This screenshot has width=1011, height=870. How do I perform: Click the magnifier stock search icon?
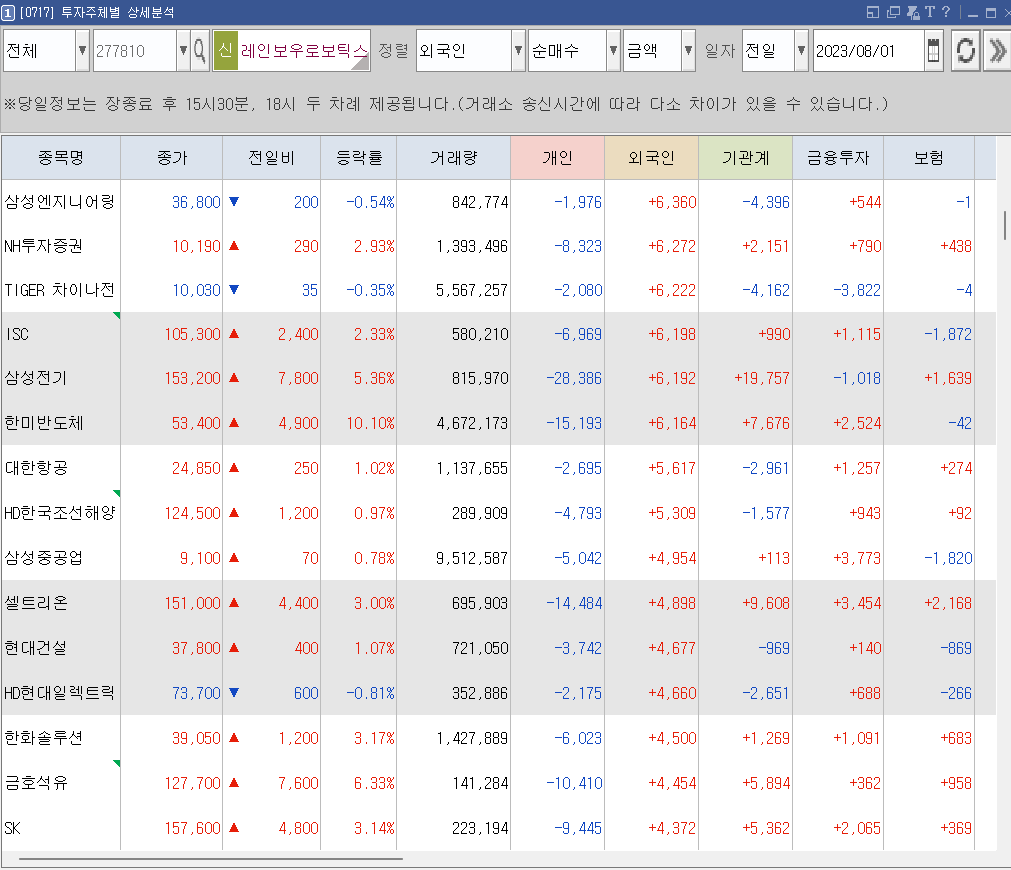[200, 50]
